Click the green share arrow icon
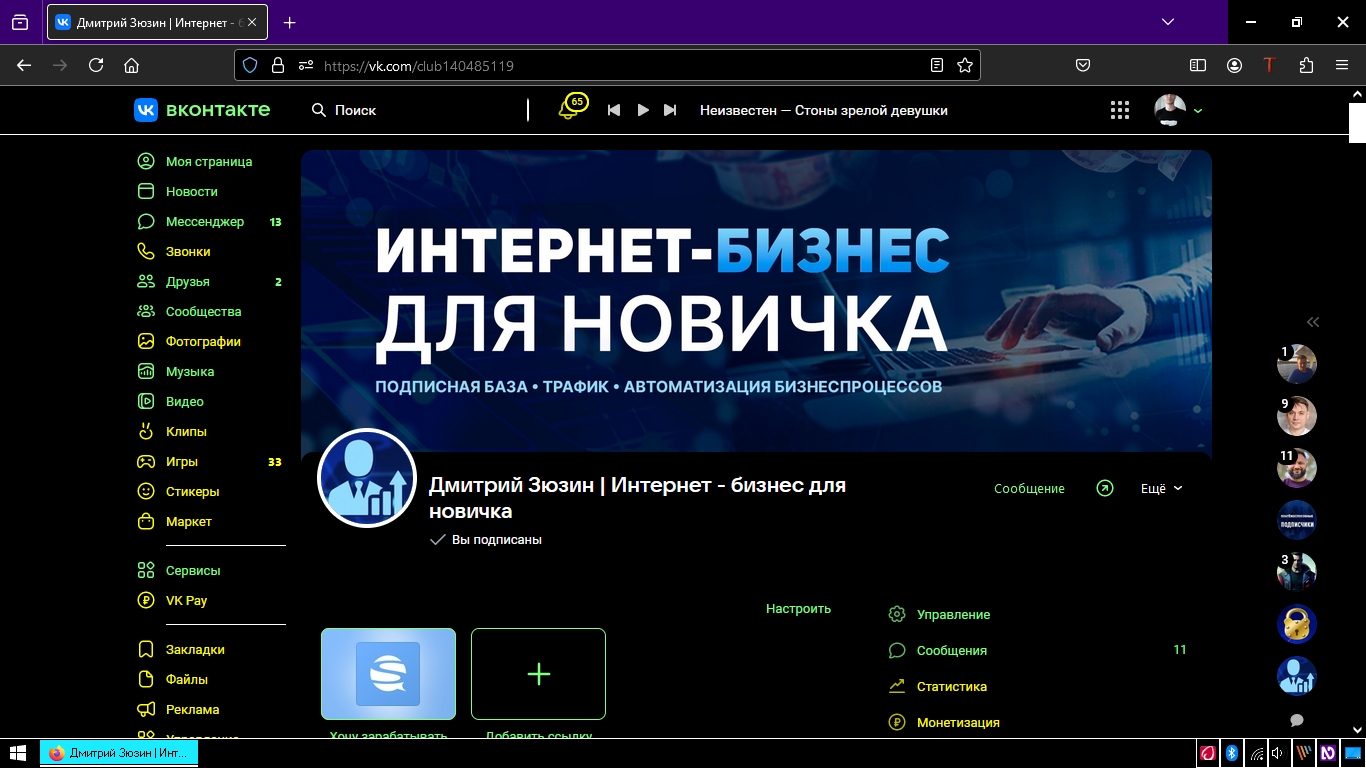The width and height of the screenshot is (1366, 768). tap(1104, 488)
